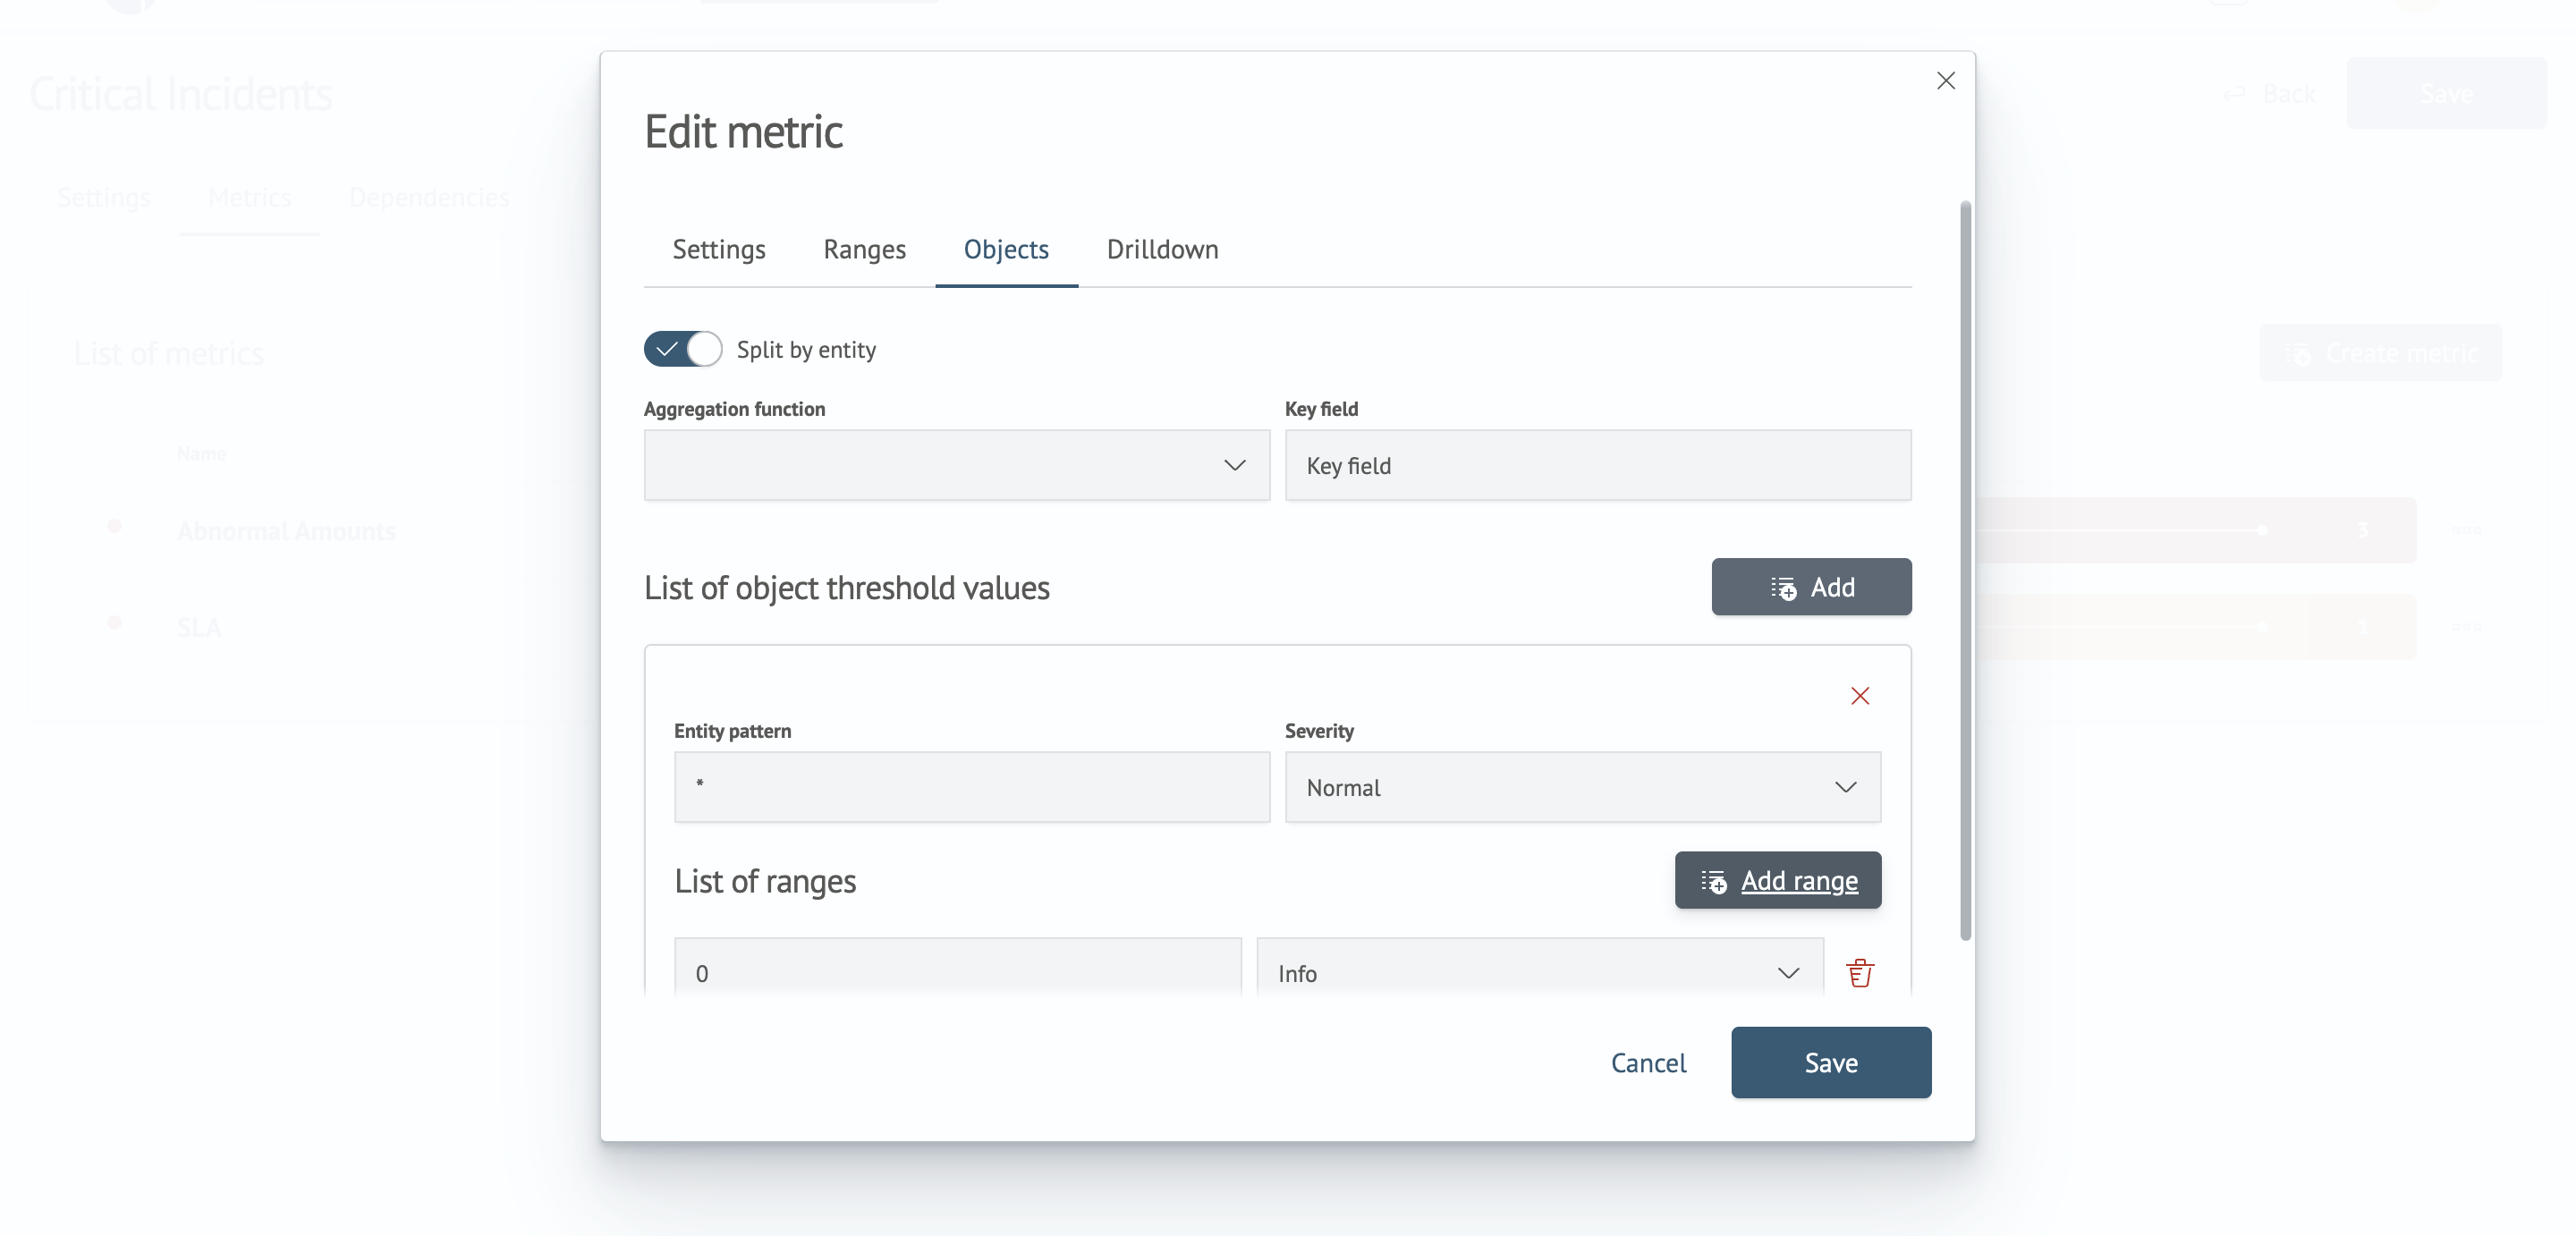Open more options for SLA row
This screenshot has width=2576, height=1236.
click(x=2466, y=627)
